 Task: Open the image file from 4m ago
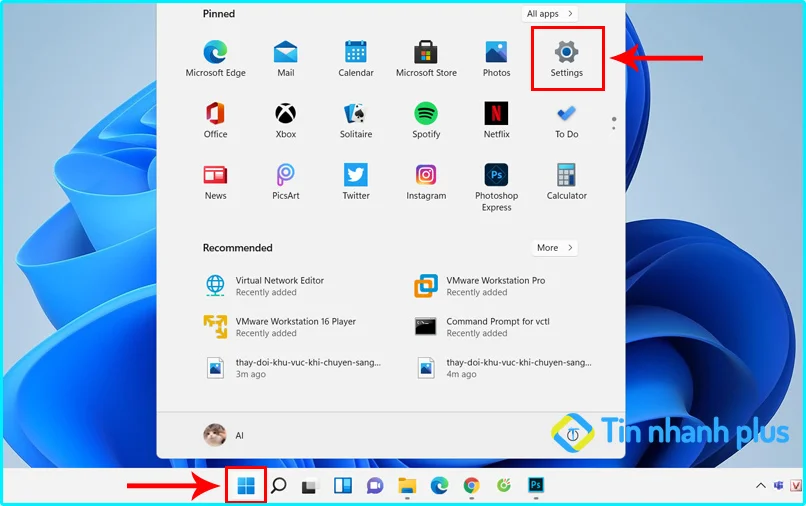[x=504, y=368]
